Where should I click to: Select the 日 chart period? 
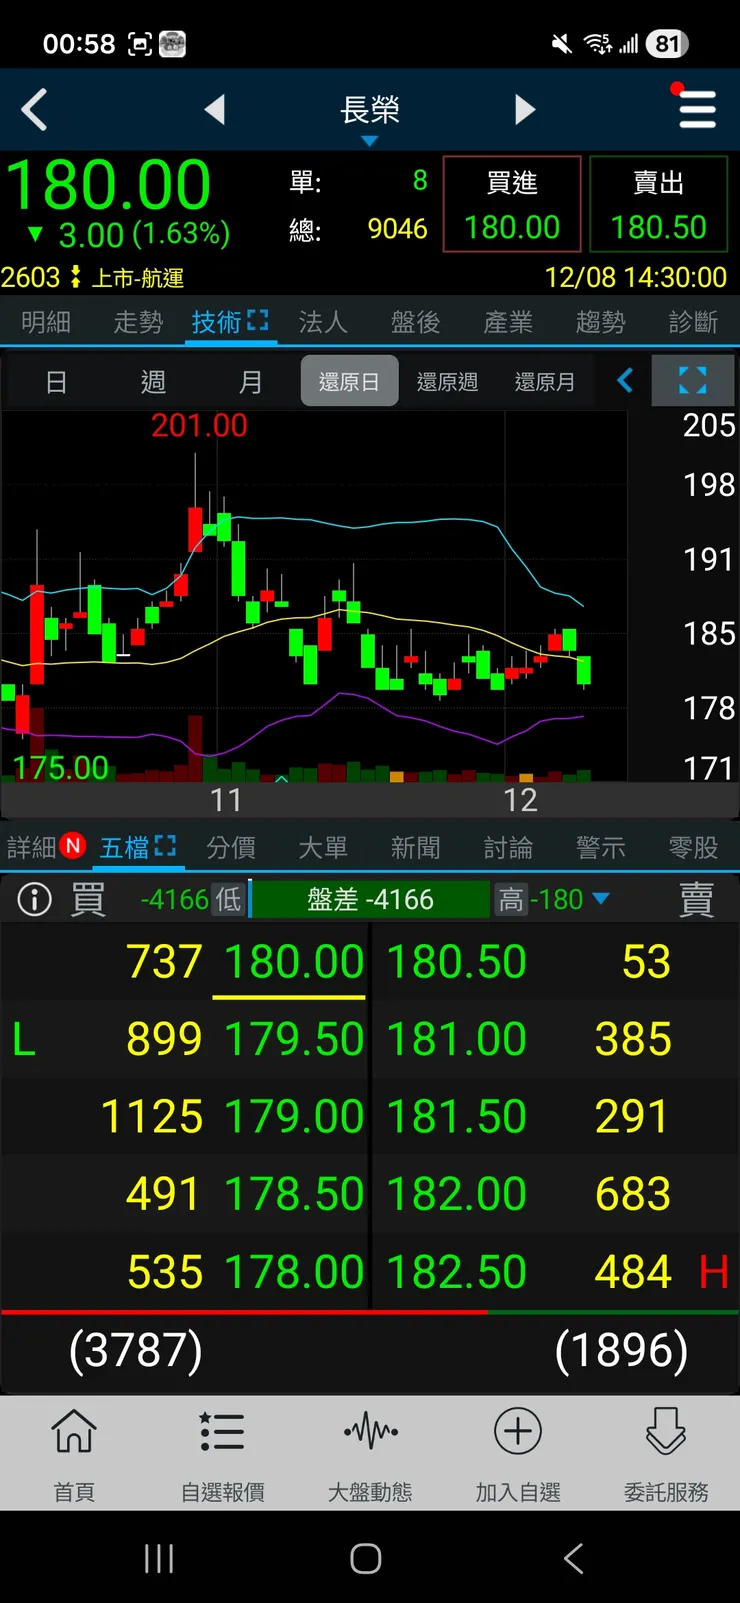point(57,382)
